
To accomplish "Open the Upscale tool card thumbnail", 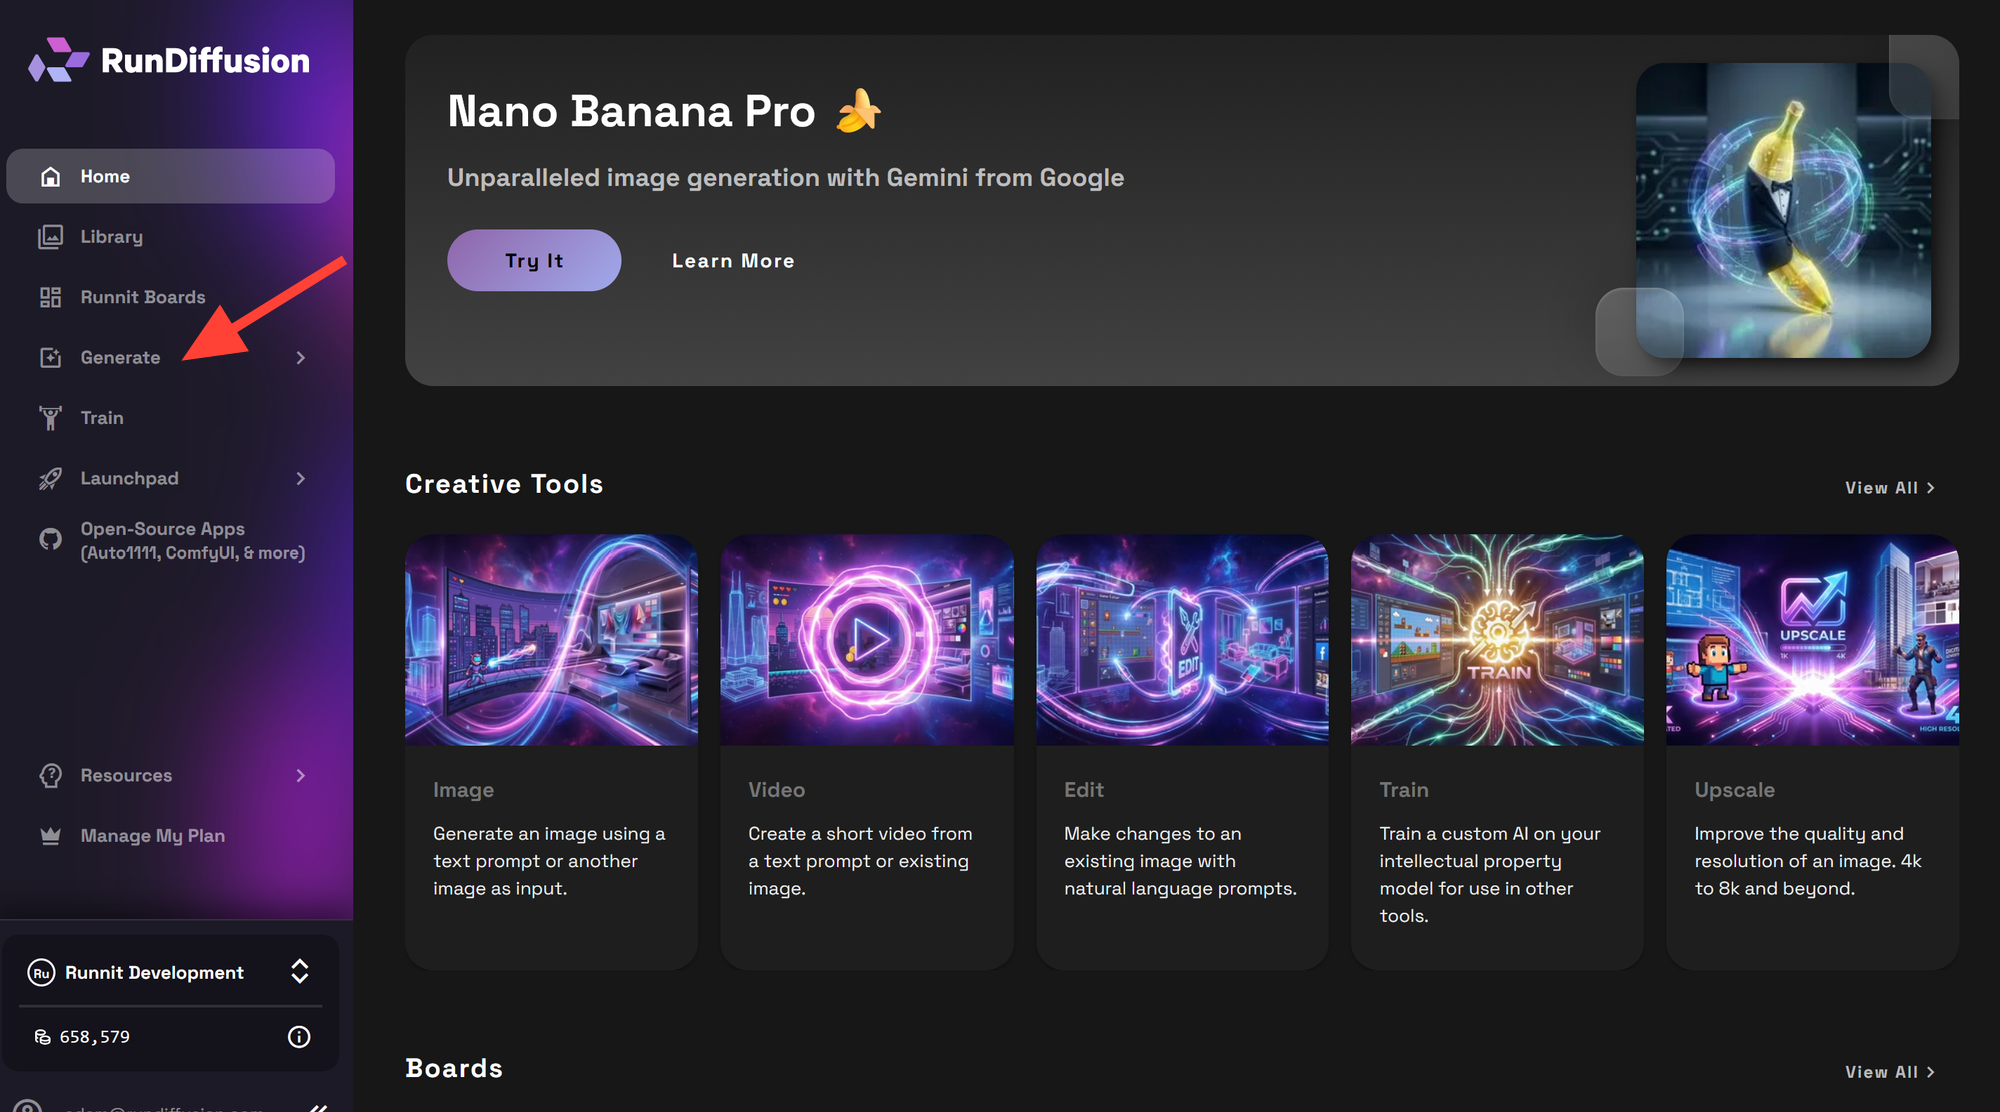I will tap(1812, 640).
